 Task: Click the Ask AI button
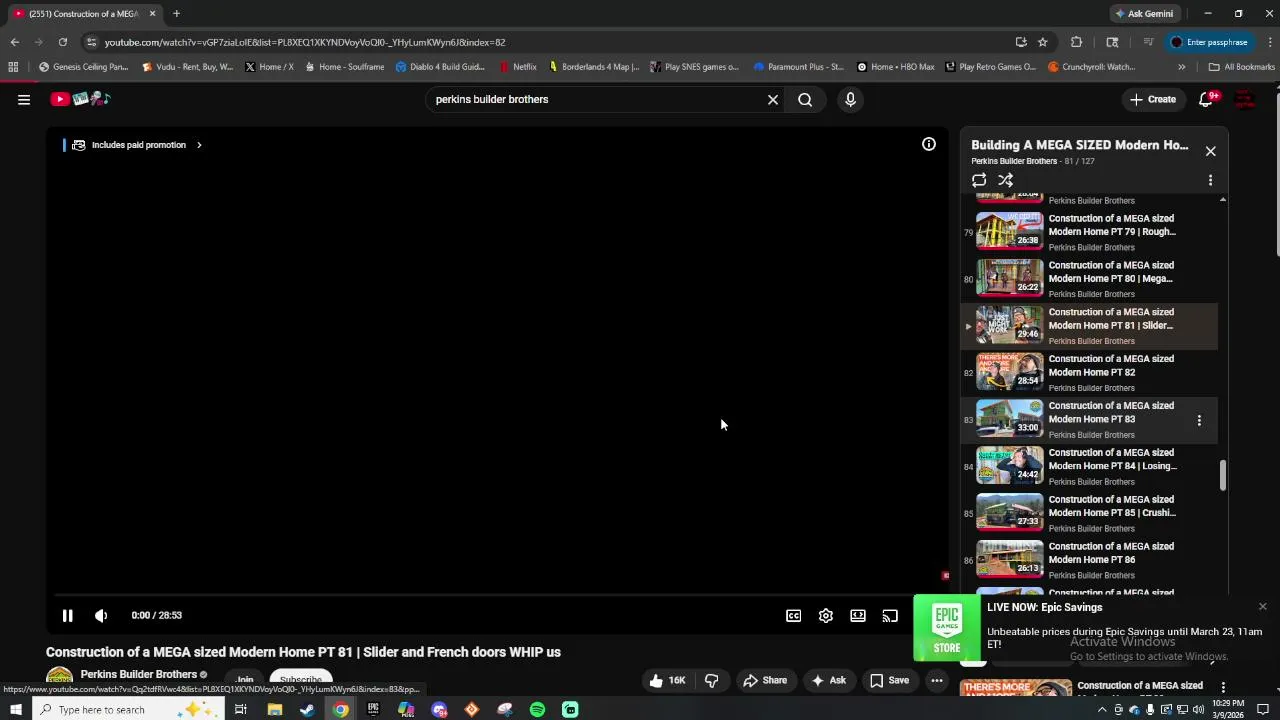tap(828, 680)
